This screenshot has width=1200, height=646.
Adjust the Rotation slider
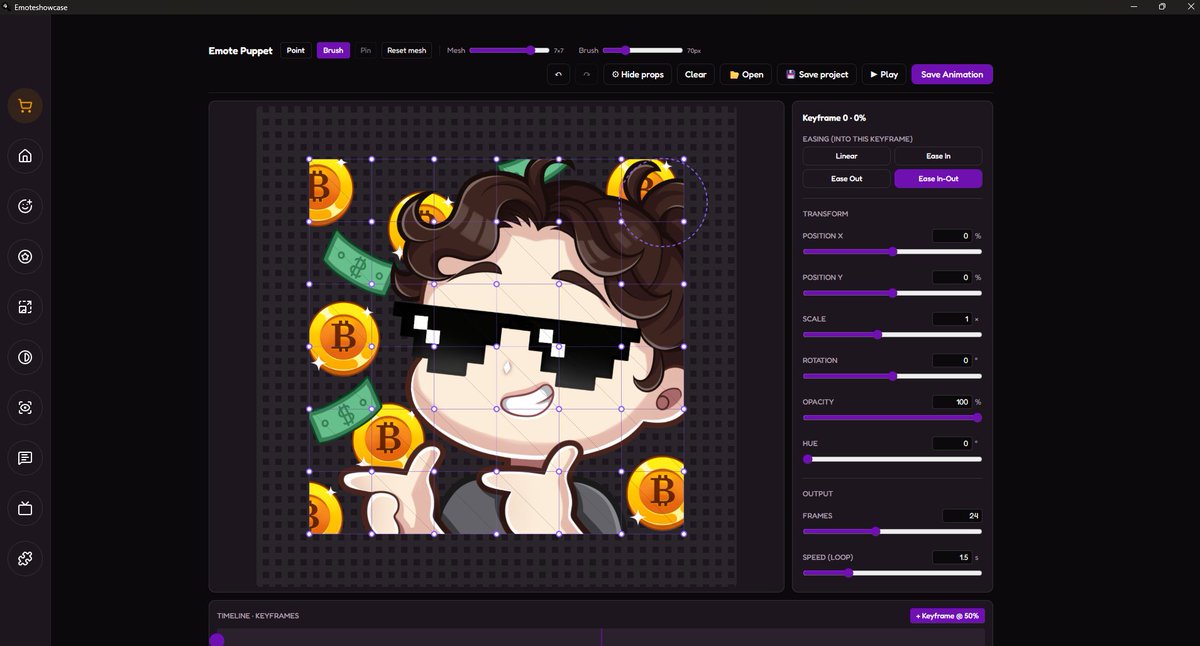(x=892, y=376)
